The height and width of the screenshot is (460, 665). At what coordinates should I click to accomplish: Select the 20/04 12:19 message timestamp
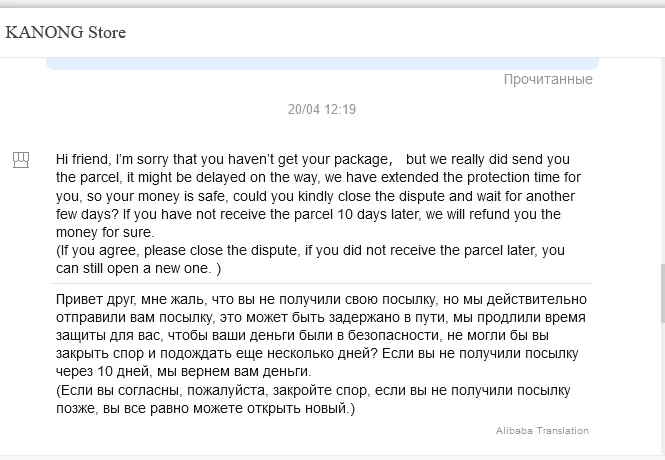[x=322, y=110]
